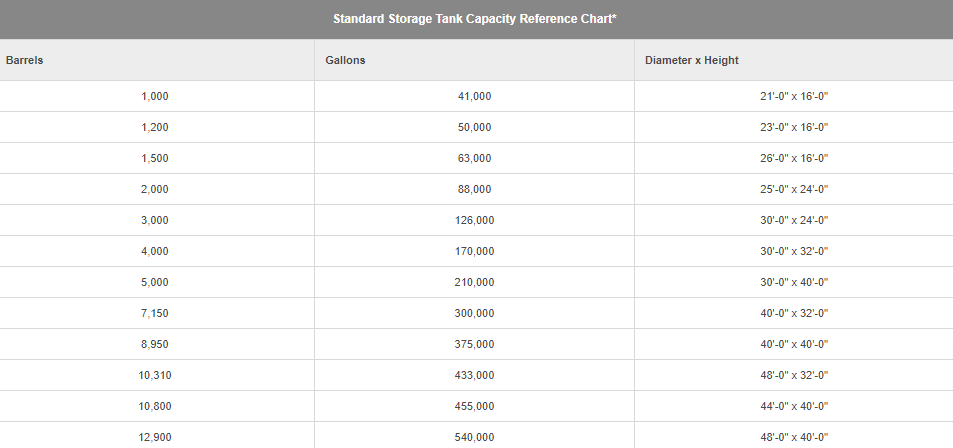Select the 1,200 barrels cell
953x448 pixels.
156,127
